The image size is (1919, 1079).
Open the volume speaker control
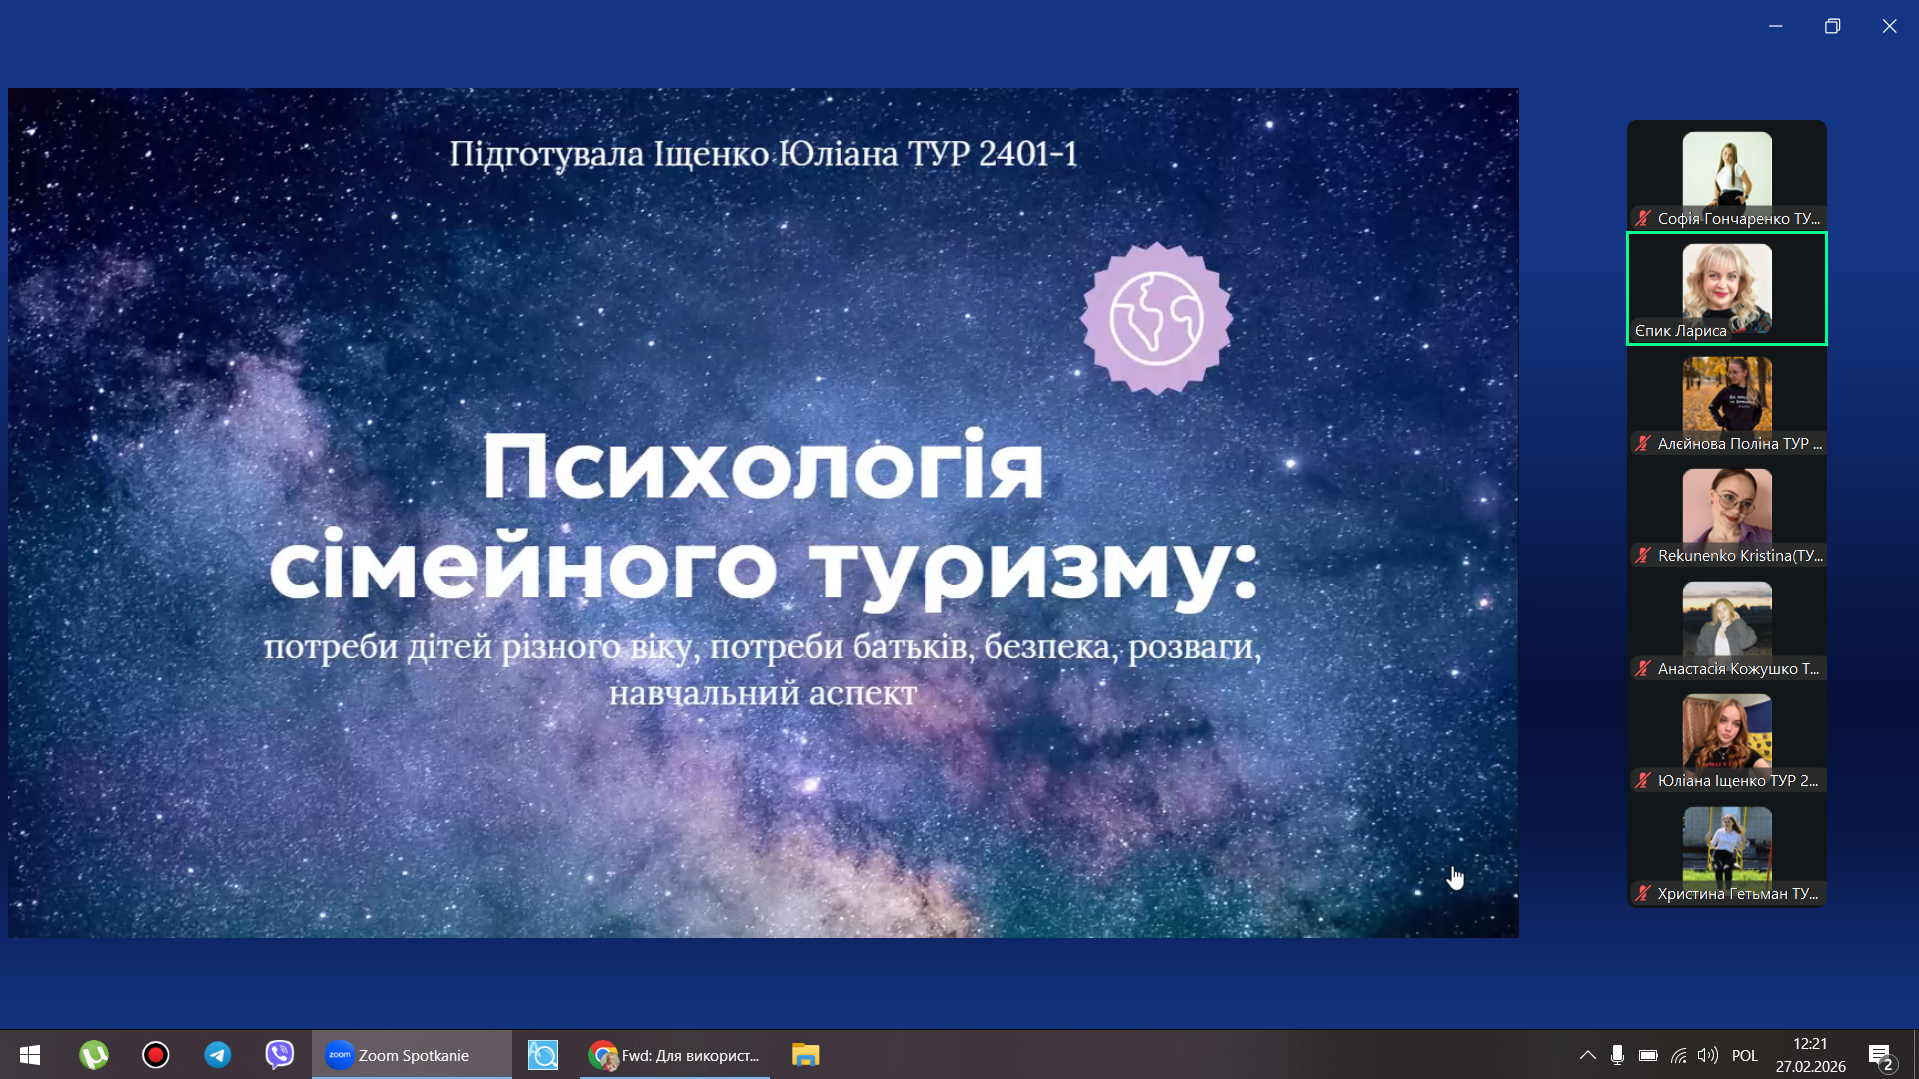pyautogui.click(x=1708, y=1055)
